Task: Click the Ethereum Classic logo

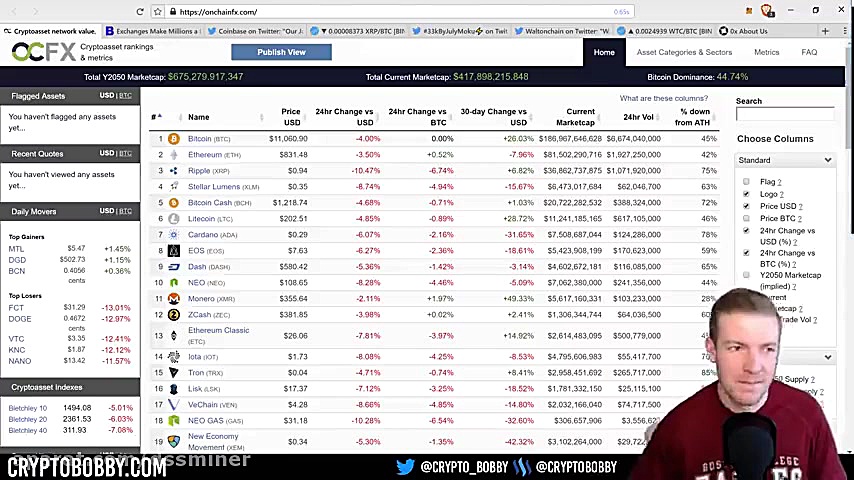Action: tap(174, 336)
